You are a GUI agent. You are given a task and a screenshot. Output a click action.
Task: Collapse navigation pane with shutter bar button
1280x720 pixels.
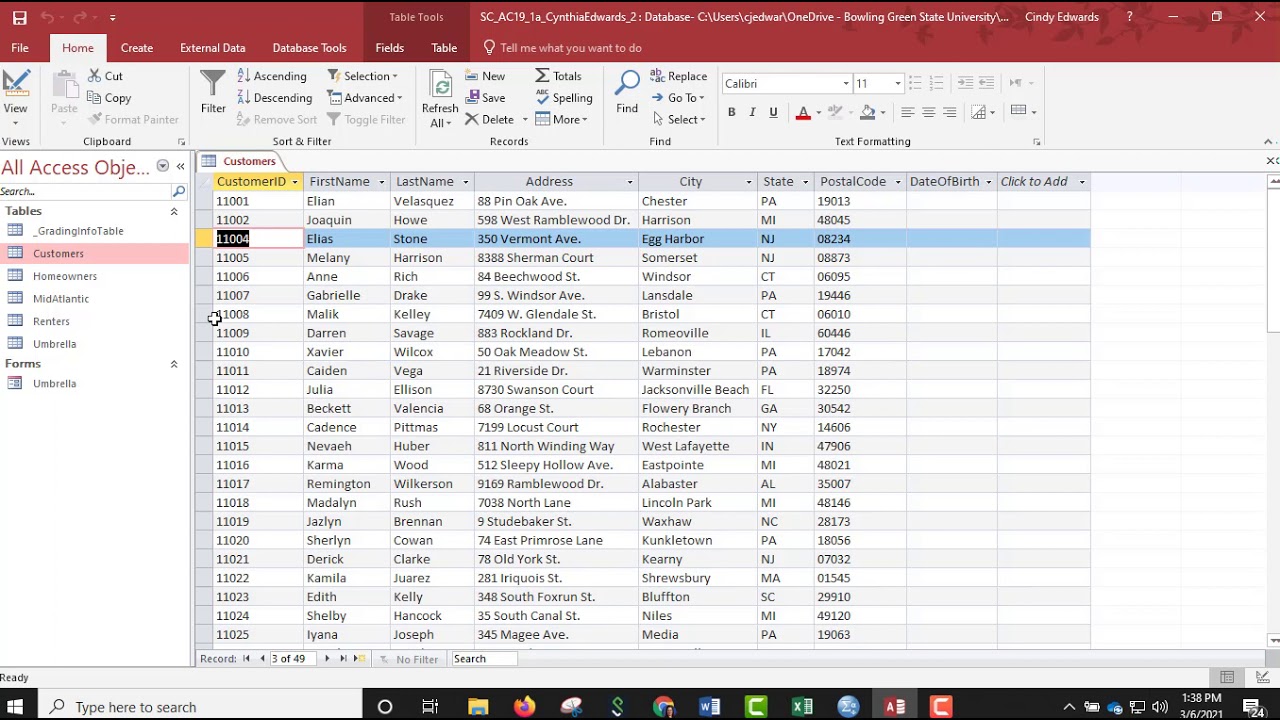pos(180,166)
